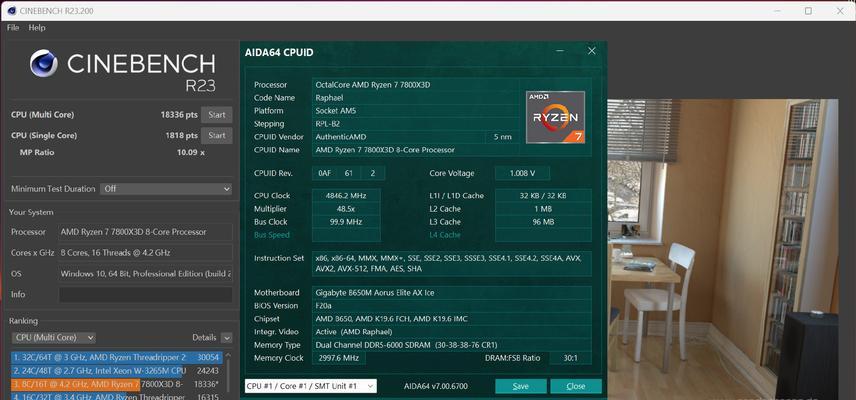856x400 pixels.
Task: Open the File menu in Cinebench
Action: (13, 27)
